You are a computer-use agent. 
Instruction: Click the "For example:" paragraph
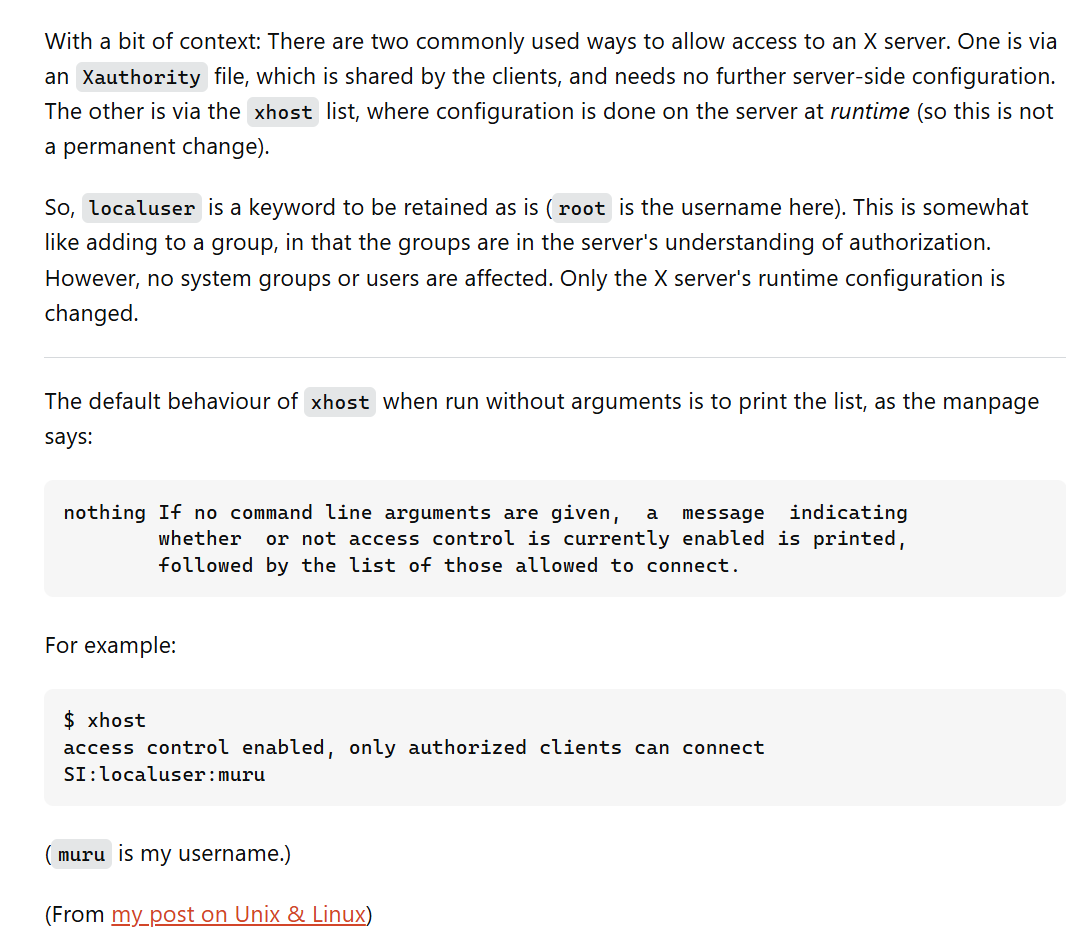(x=110, y=645)
